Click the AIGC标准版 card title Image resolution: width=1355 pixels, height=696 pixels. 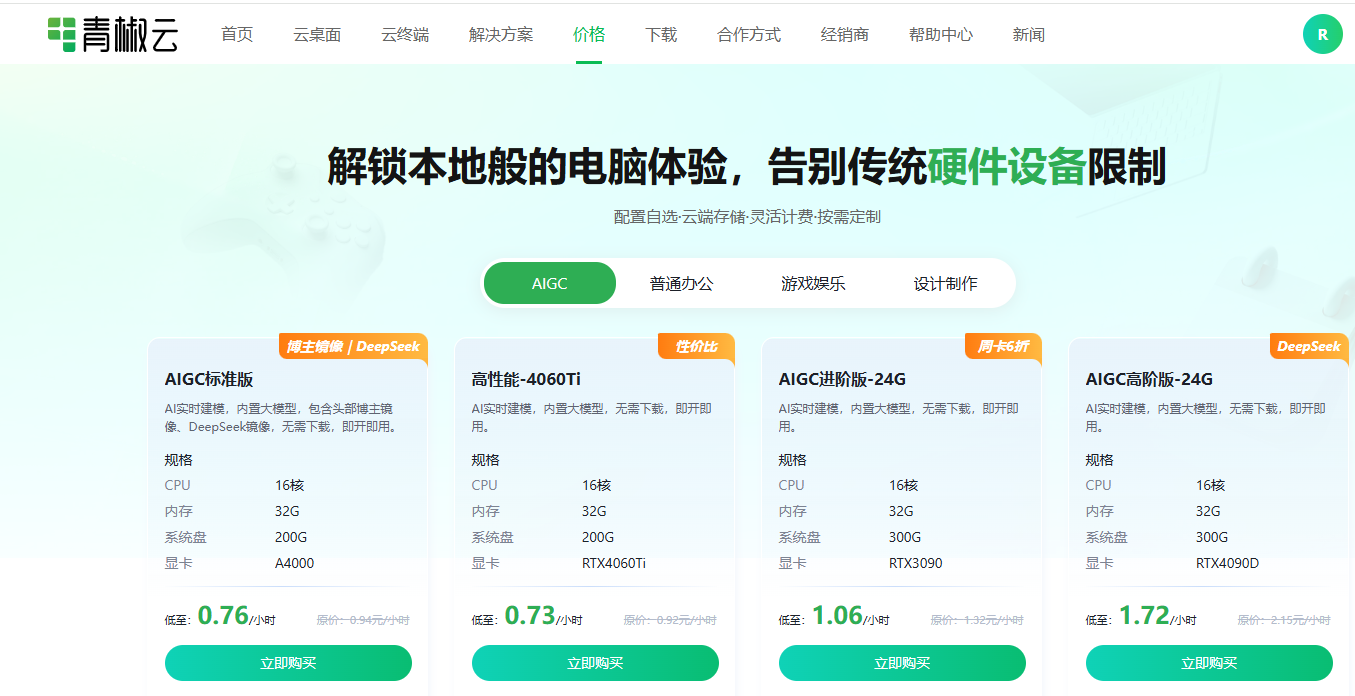click(x=209, y=379)
